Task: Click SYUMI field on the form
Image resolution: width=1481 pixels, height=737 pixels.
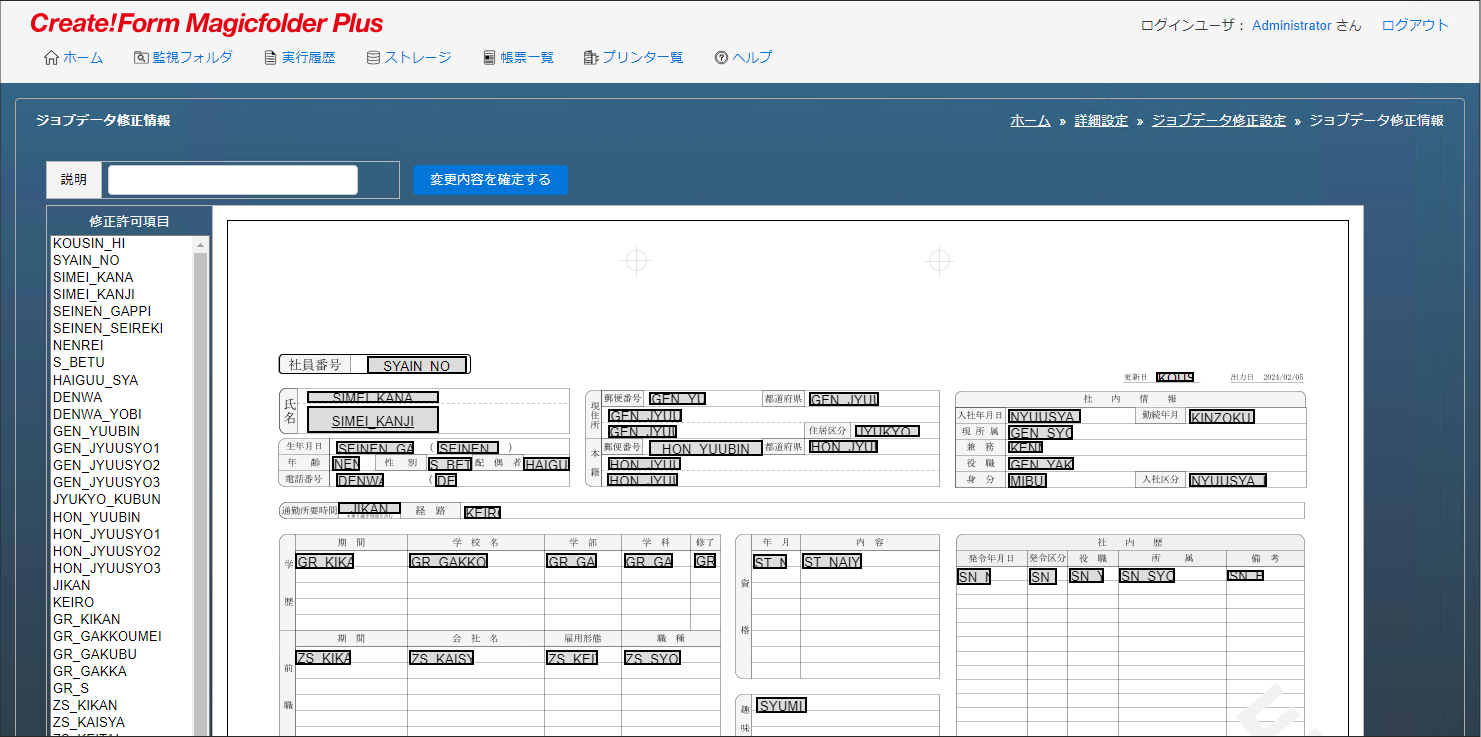Action: point(781,705)
